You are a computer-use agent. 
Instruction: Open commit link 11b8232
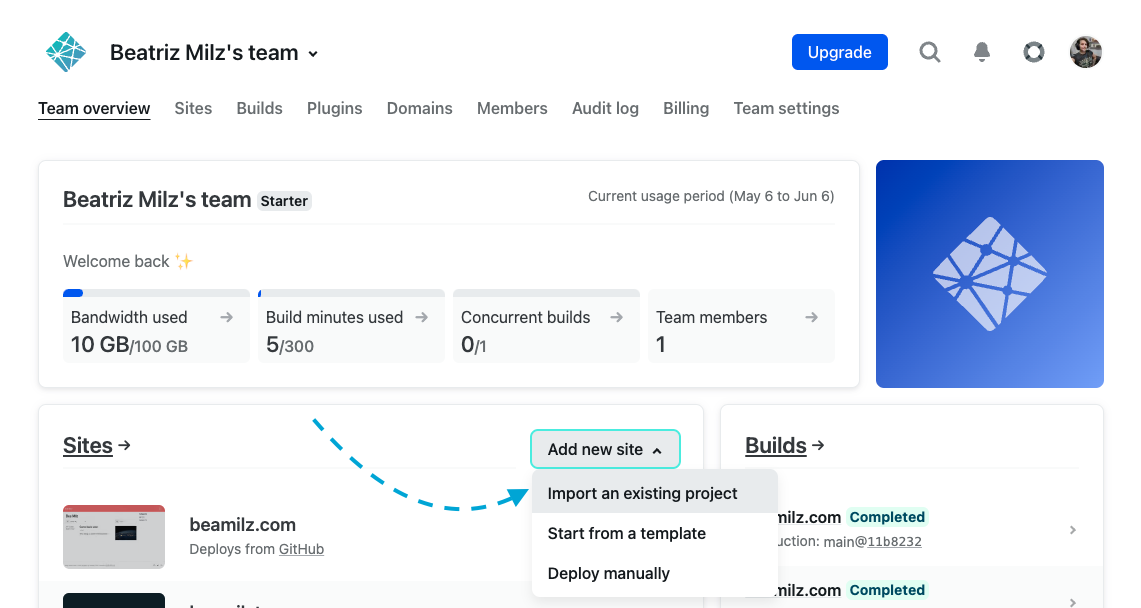click(894, 542)
